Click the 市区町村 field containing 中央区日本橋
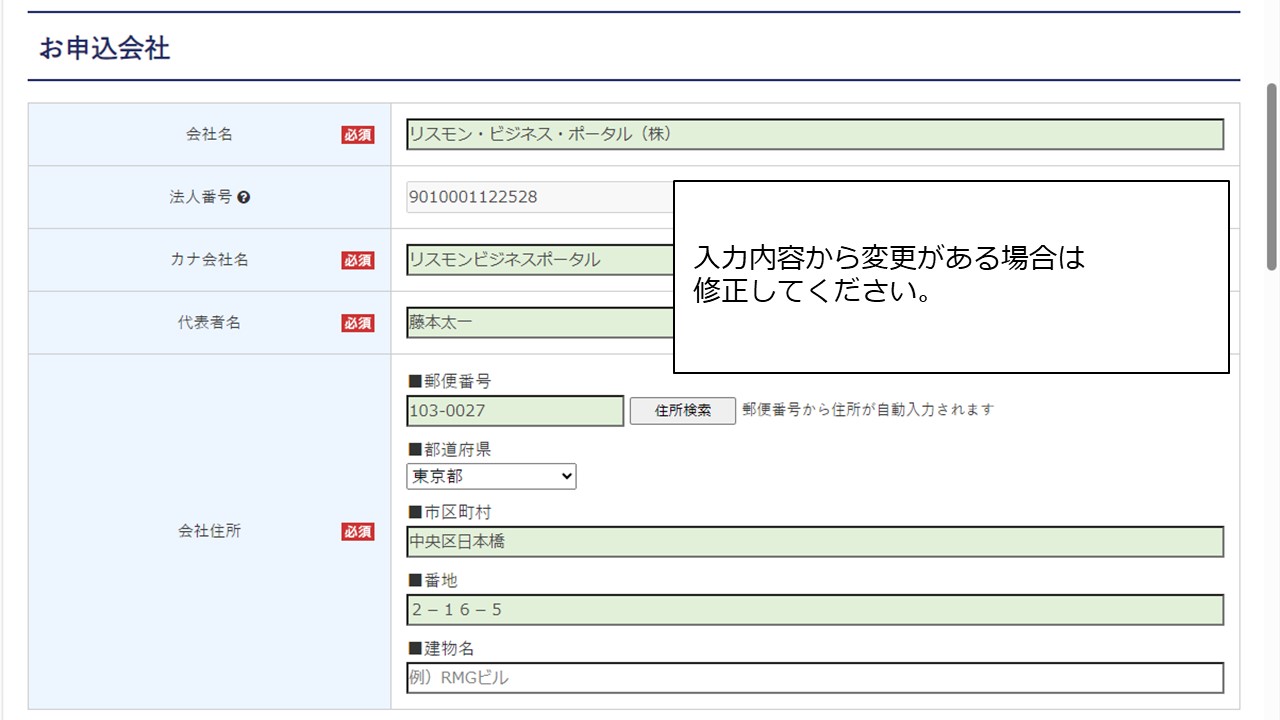1280x720 pixels. pyautogui.click(x=815, y=542)
